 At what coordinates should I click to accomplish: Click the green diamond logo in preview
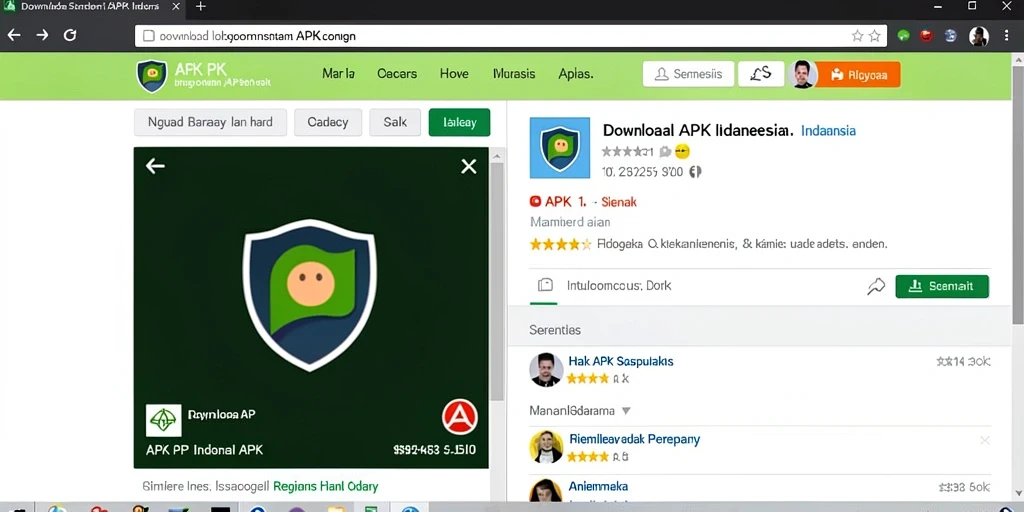pyautogui.click(x=163, y=421)
